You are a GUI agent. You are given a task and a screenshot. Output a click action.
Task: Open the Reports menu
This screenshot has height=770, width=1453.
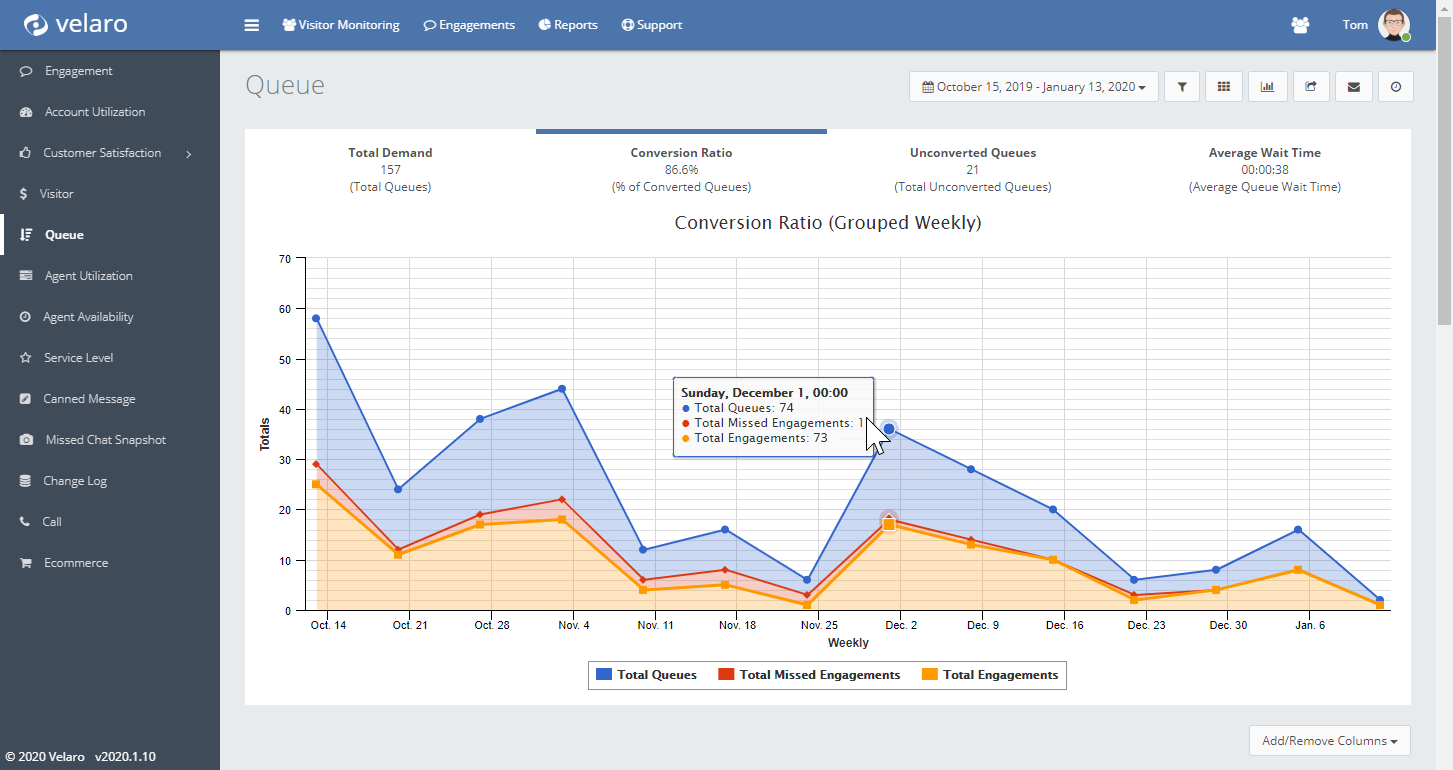(568, 25)
